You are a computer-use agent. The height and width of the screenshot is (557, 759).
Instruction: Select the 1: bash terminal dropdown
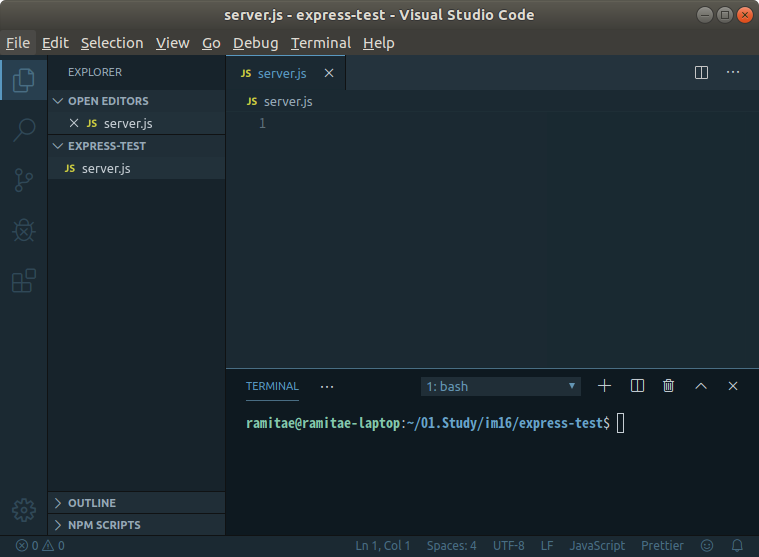501,386
